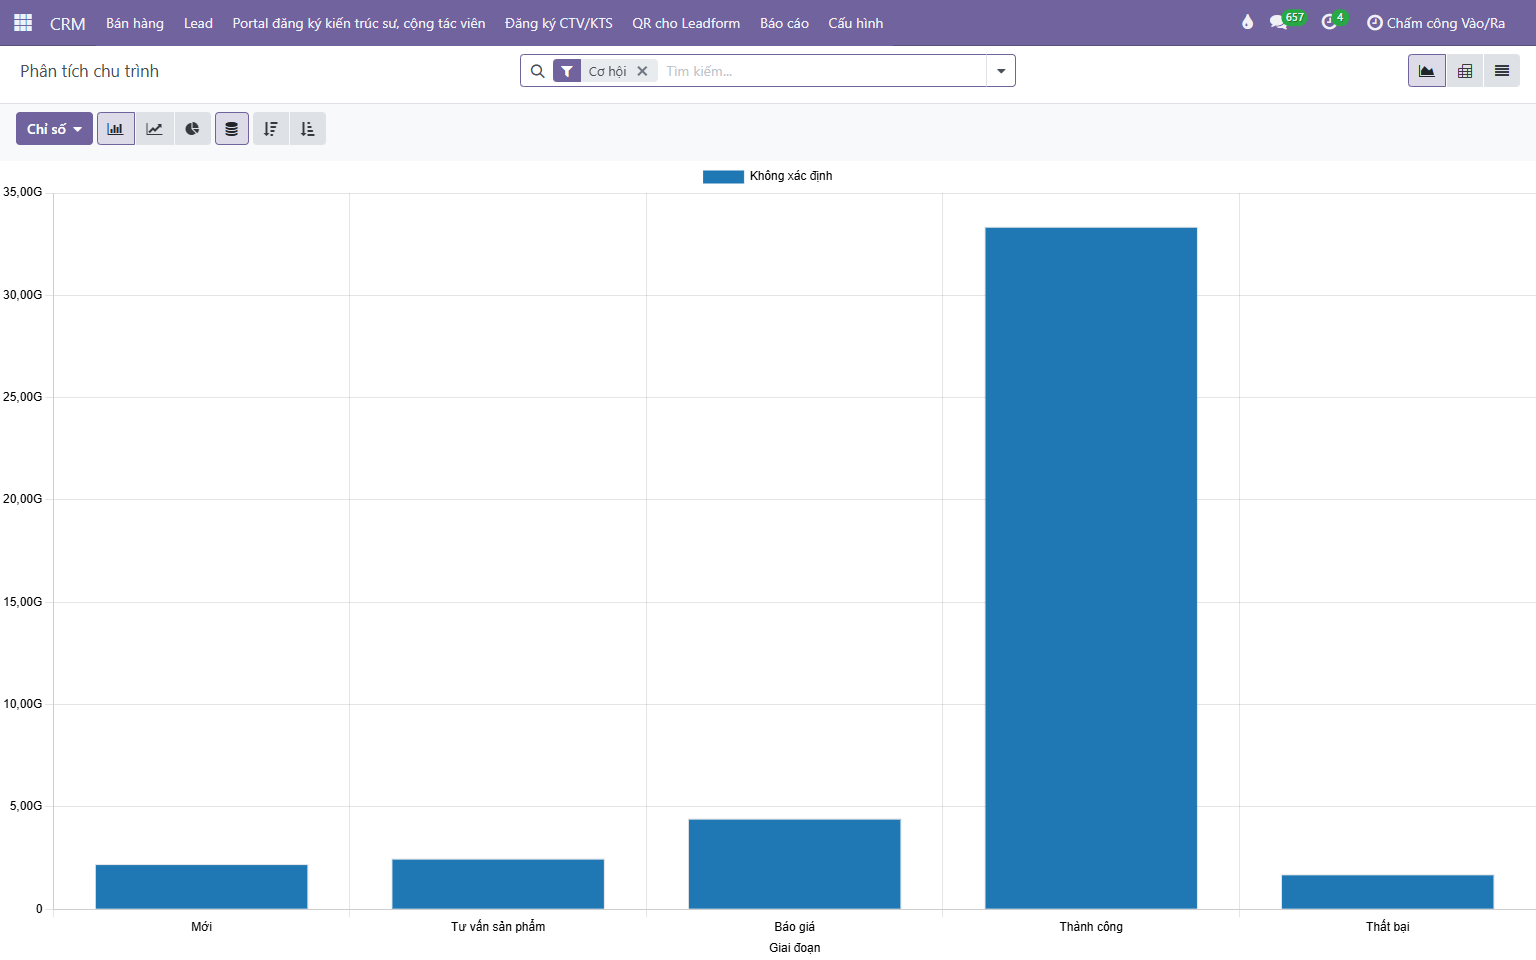Click the Báo giá bar
The height and width of the screenshot is (960, 1536).
pyautogui.click(x=795, y=864)
